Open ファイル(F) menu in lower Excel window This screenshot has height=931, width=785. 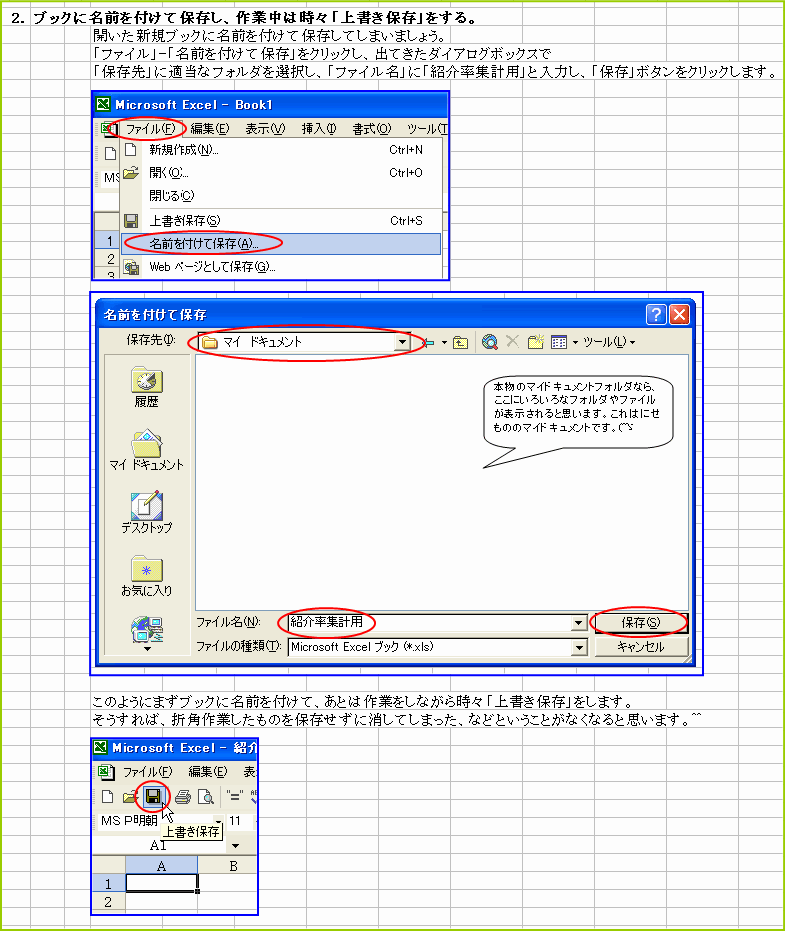click(x=147, y=772)
